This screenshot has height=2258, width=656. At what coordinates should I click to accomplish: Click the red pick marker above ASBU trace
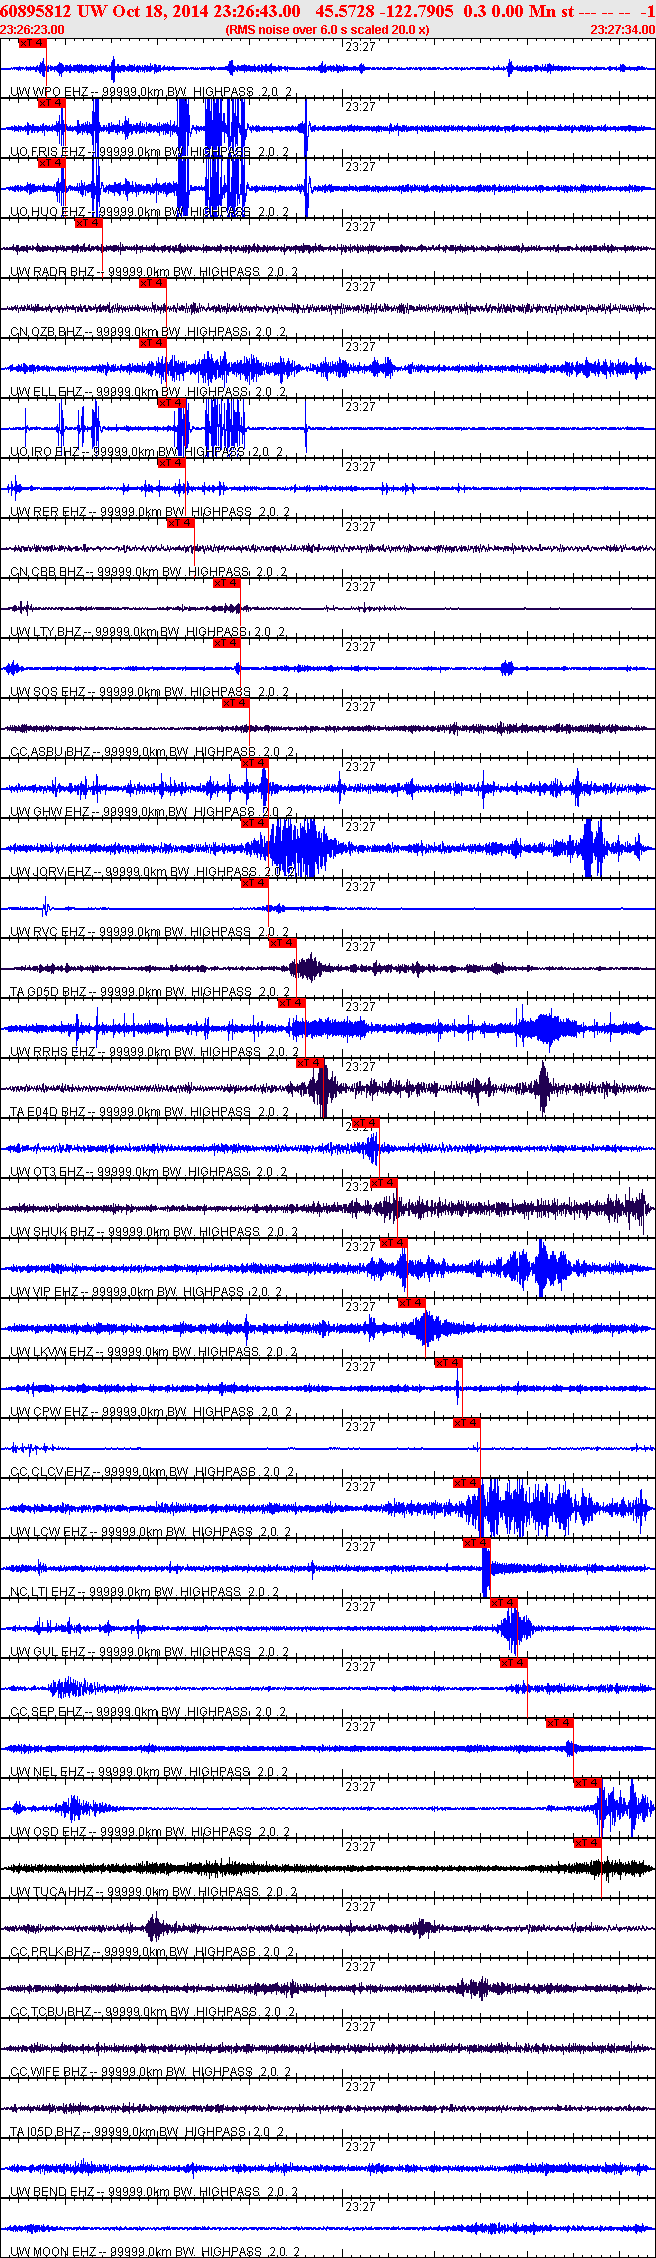235,703
